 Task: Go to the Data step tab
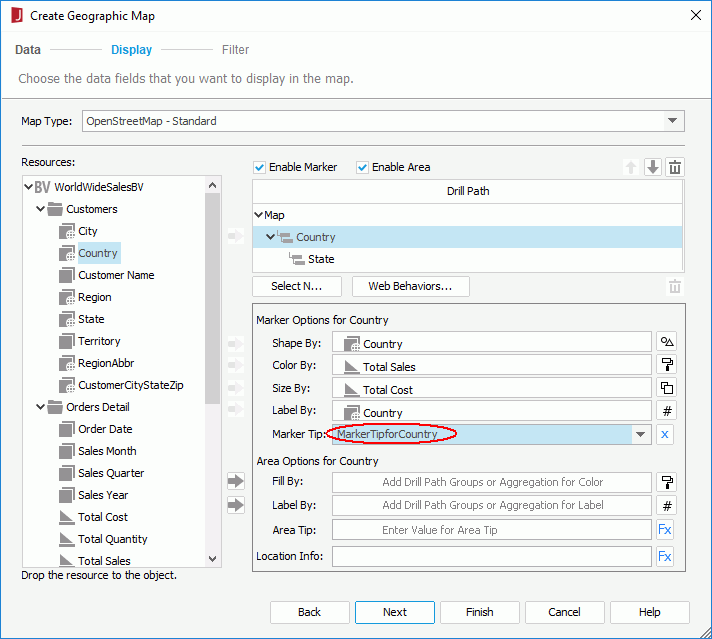28,50
